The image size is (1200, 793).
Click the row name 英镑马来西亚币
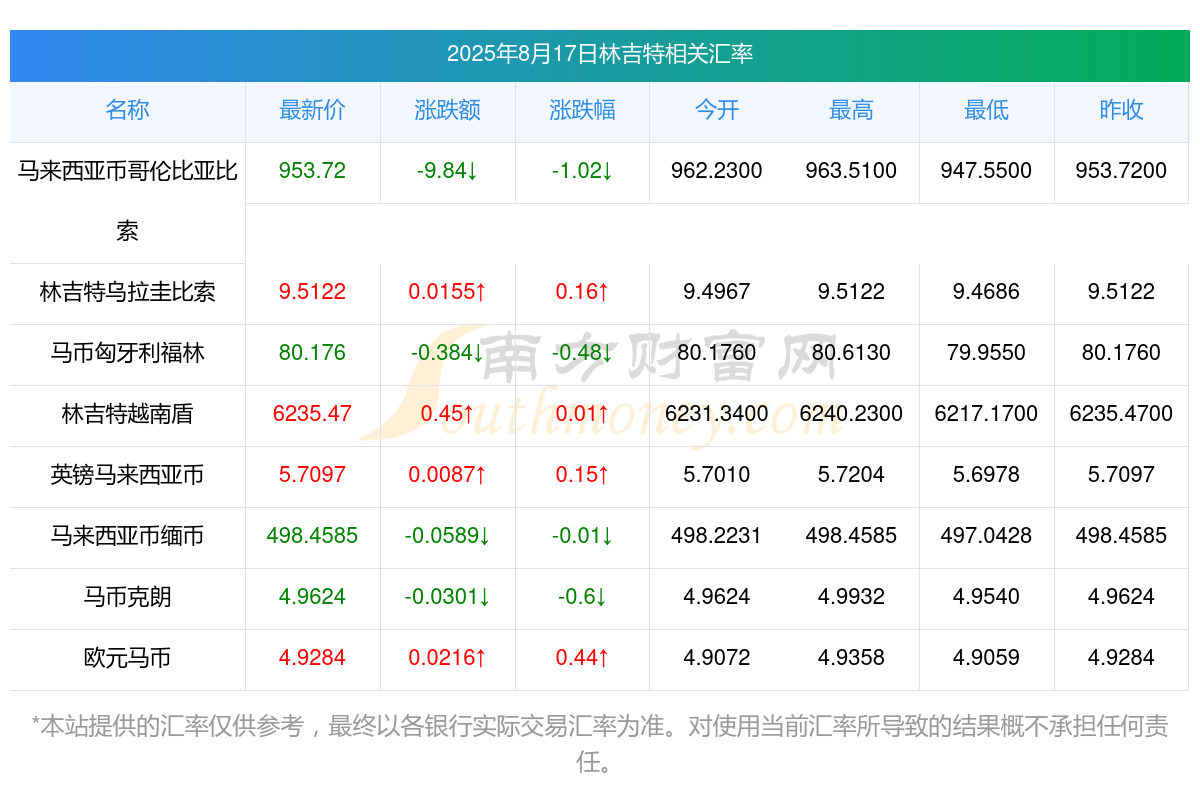[127, 475]
